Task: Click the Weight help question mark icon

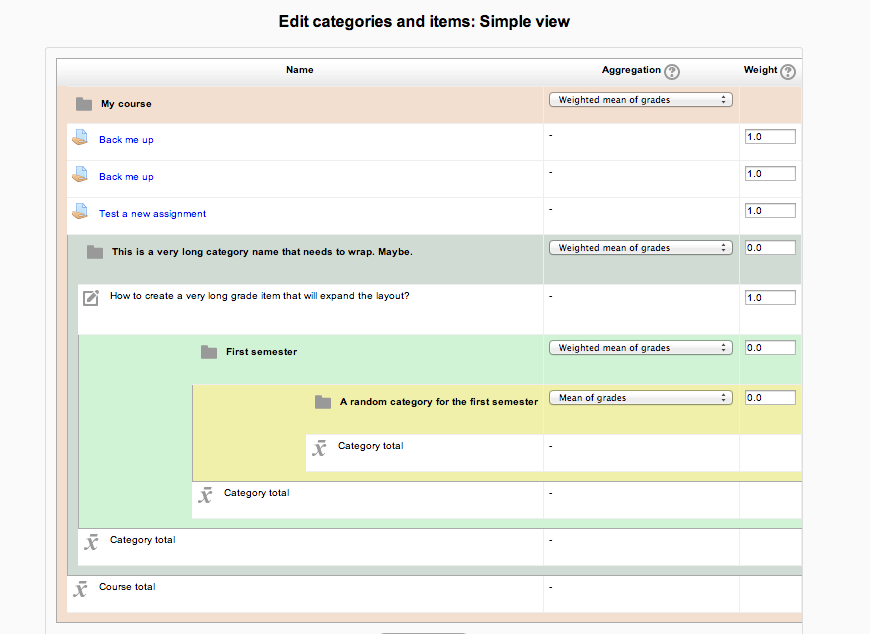Action: 788,72
